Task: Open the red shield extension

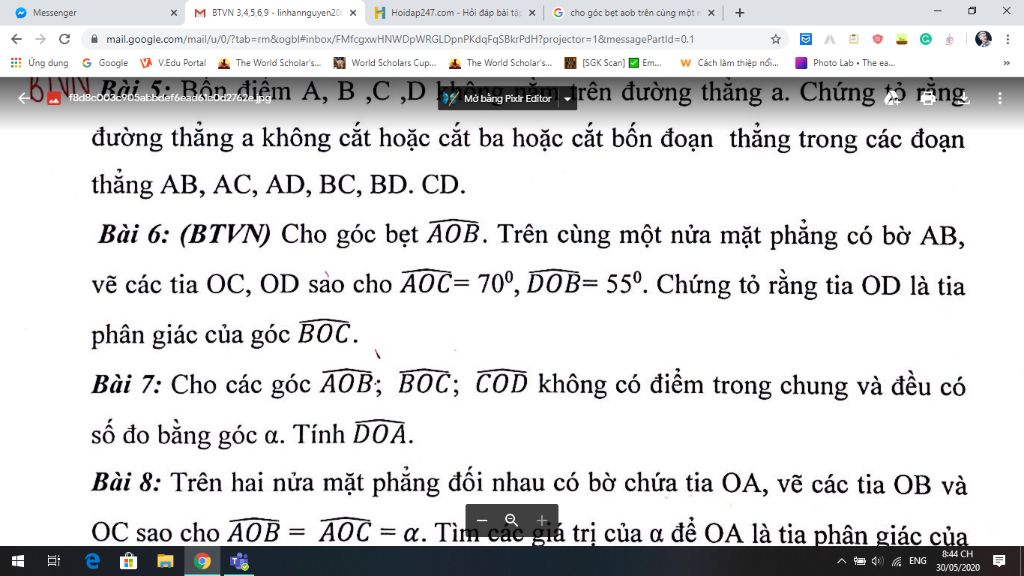Action: 878,39
